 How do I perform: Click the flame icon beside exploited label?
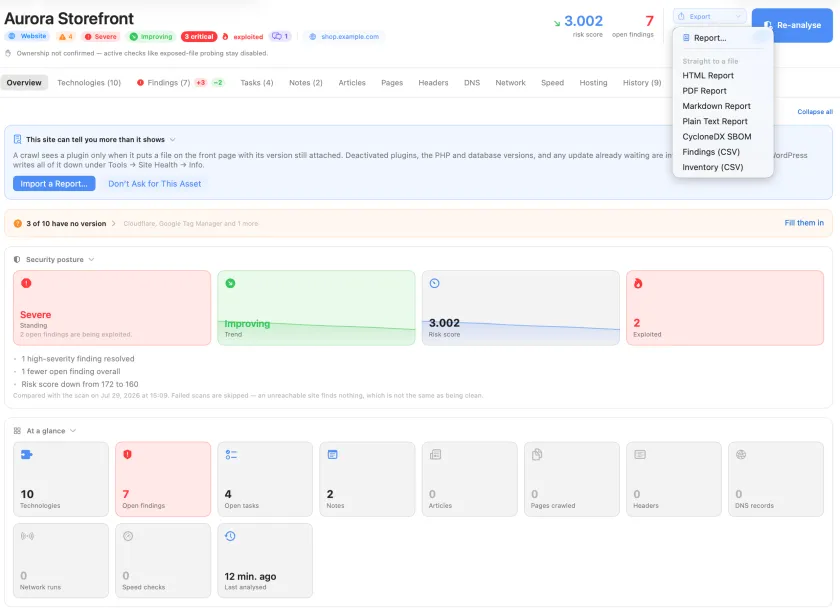(225, 36)
